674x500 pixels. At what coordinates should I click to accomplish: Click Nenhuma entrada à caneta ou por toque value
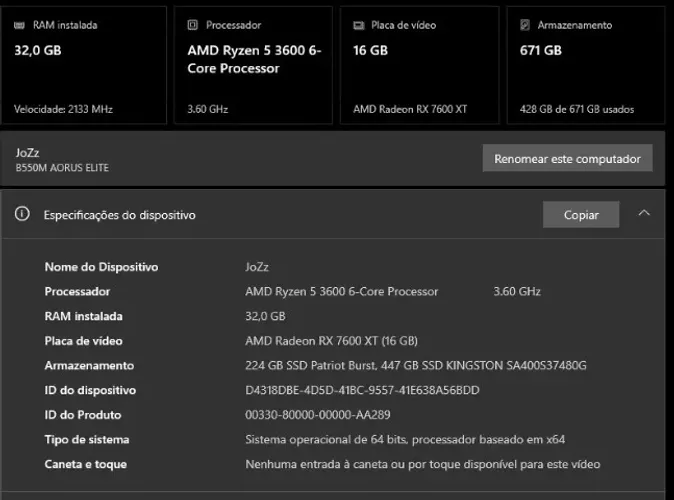click(423, 464)
